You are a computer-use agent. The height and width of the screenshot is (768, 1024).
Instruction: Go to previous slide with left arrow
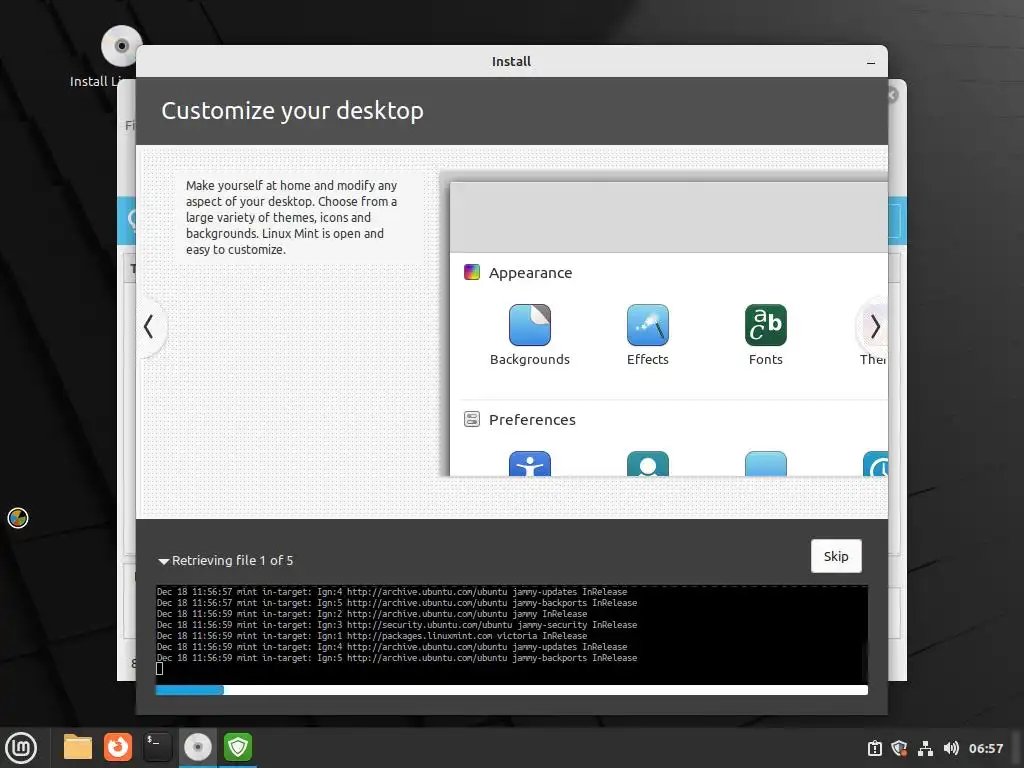coord(149,327)
